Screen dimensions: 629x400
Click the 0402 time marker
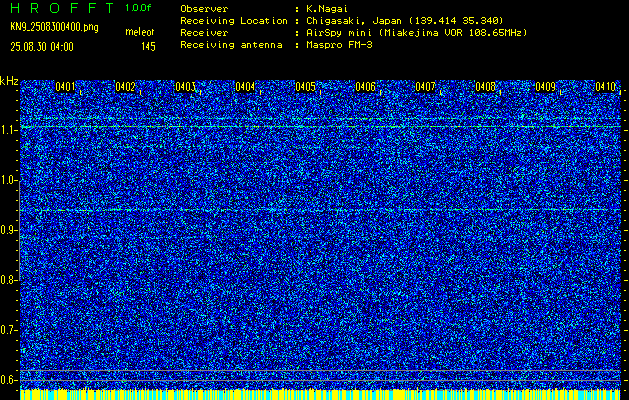pyautogui.click(x=125, y=87)
